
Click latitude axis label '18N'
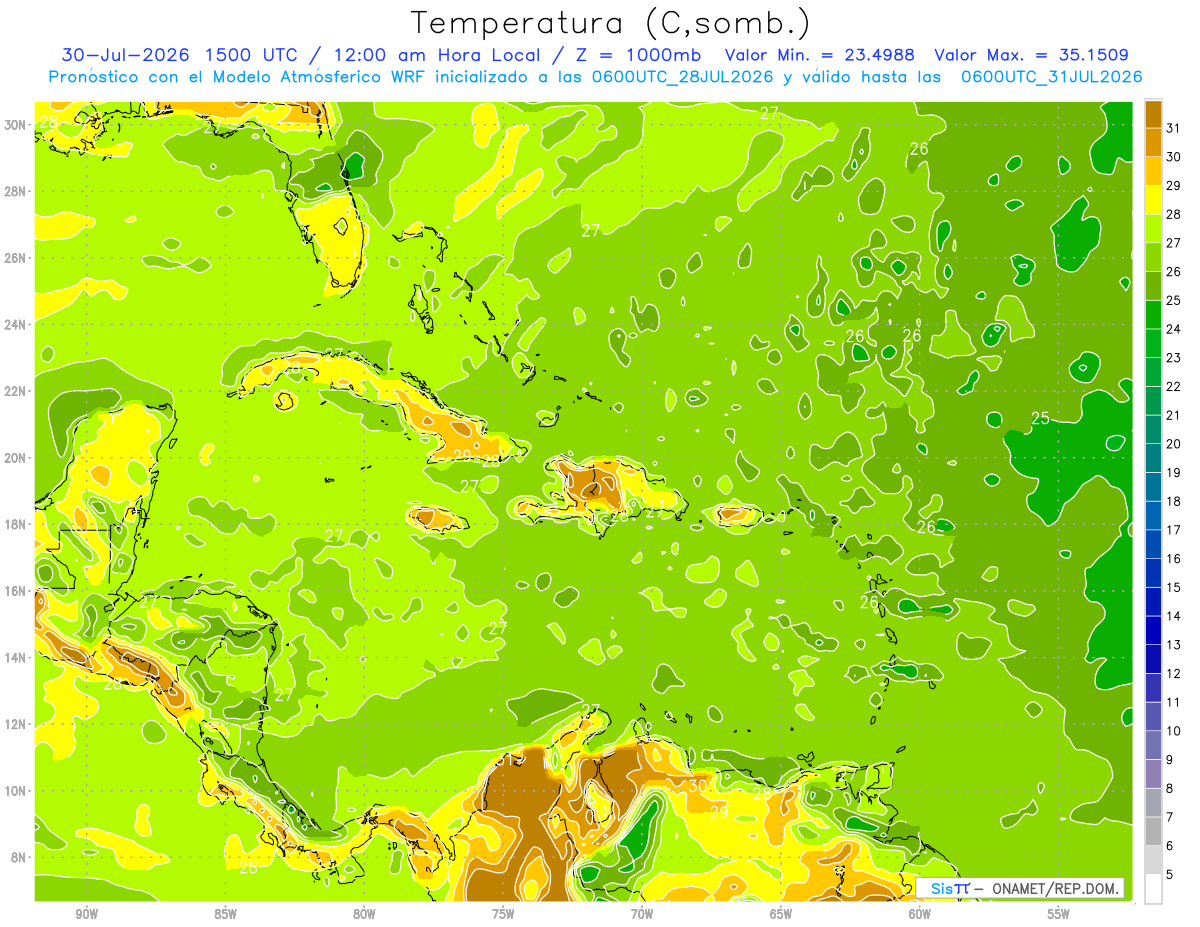tap(17, 524)
